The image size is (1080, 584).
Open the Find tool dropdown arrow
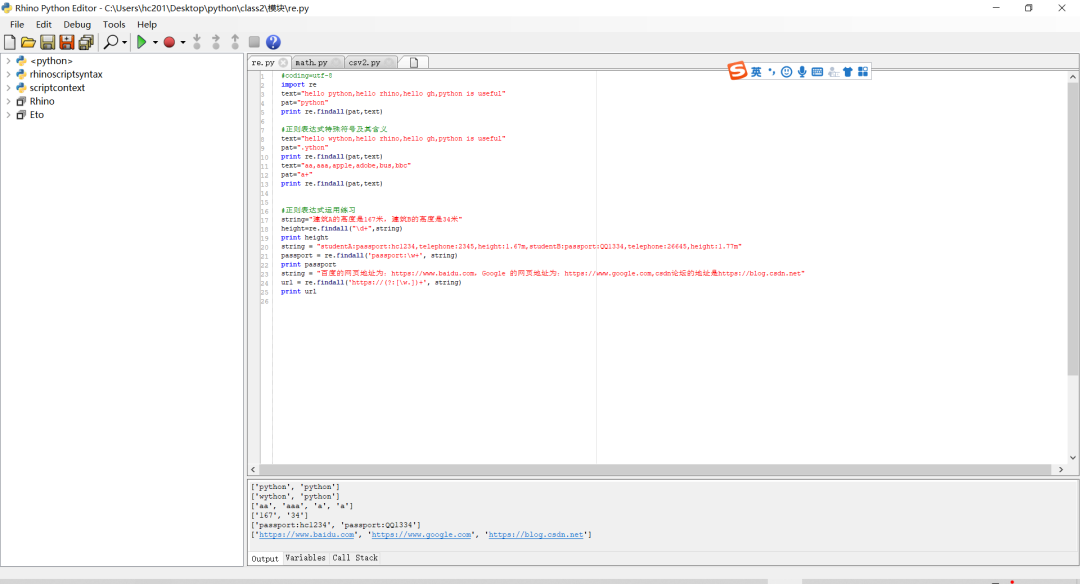click(x=124, y=43)
